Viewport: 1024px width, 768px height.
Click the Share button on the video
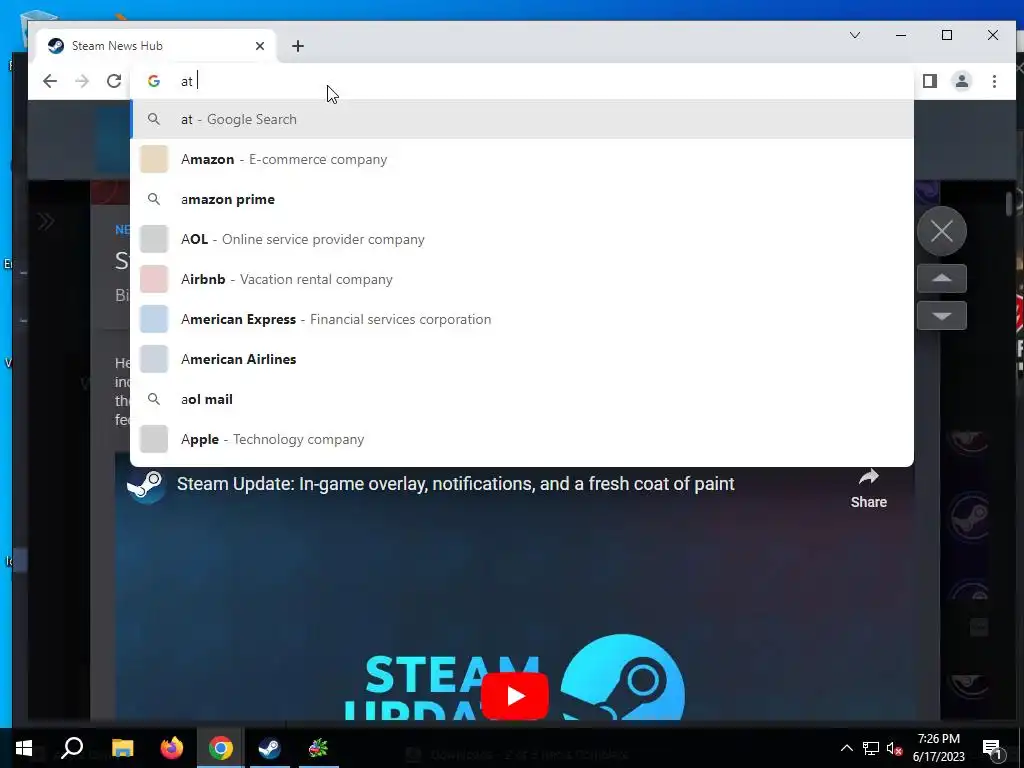click(x=869, y=488)
